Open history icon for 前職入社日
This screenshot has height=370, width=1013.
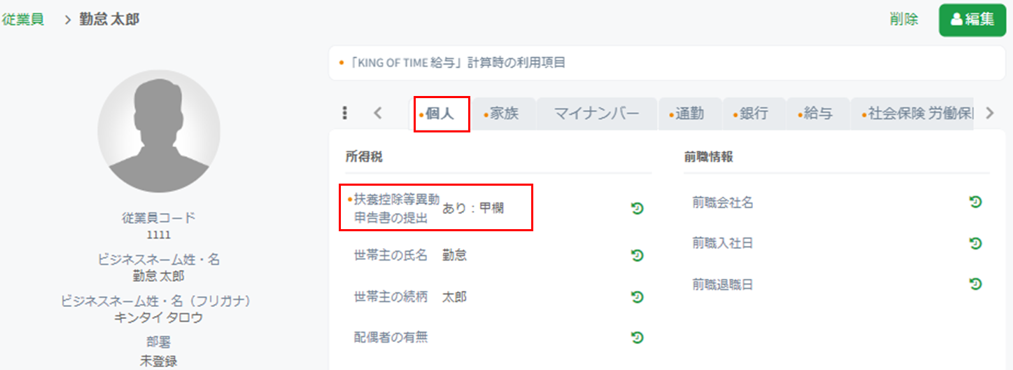[976, 243]
